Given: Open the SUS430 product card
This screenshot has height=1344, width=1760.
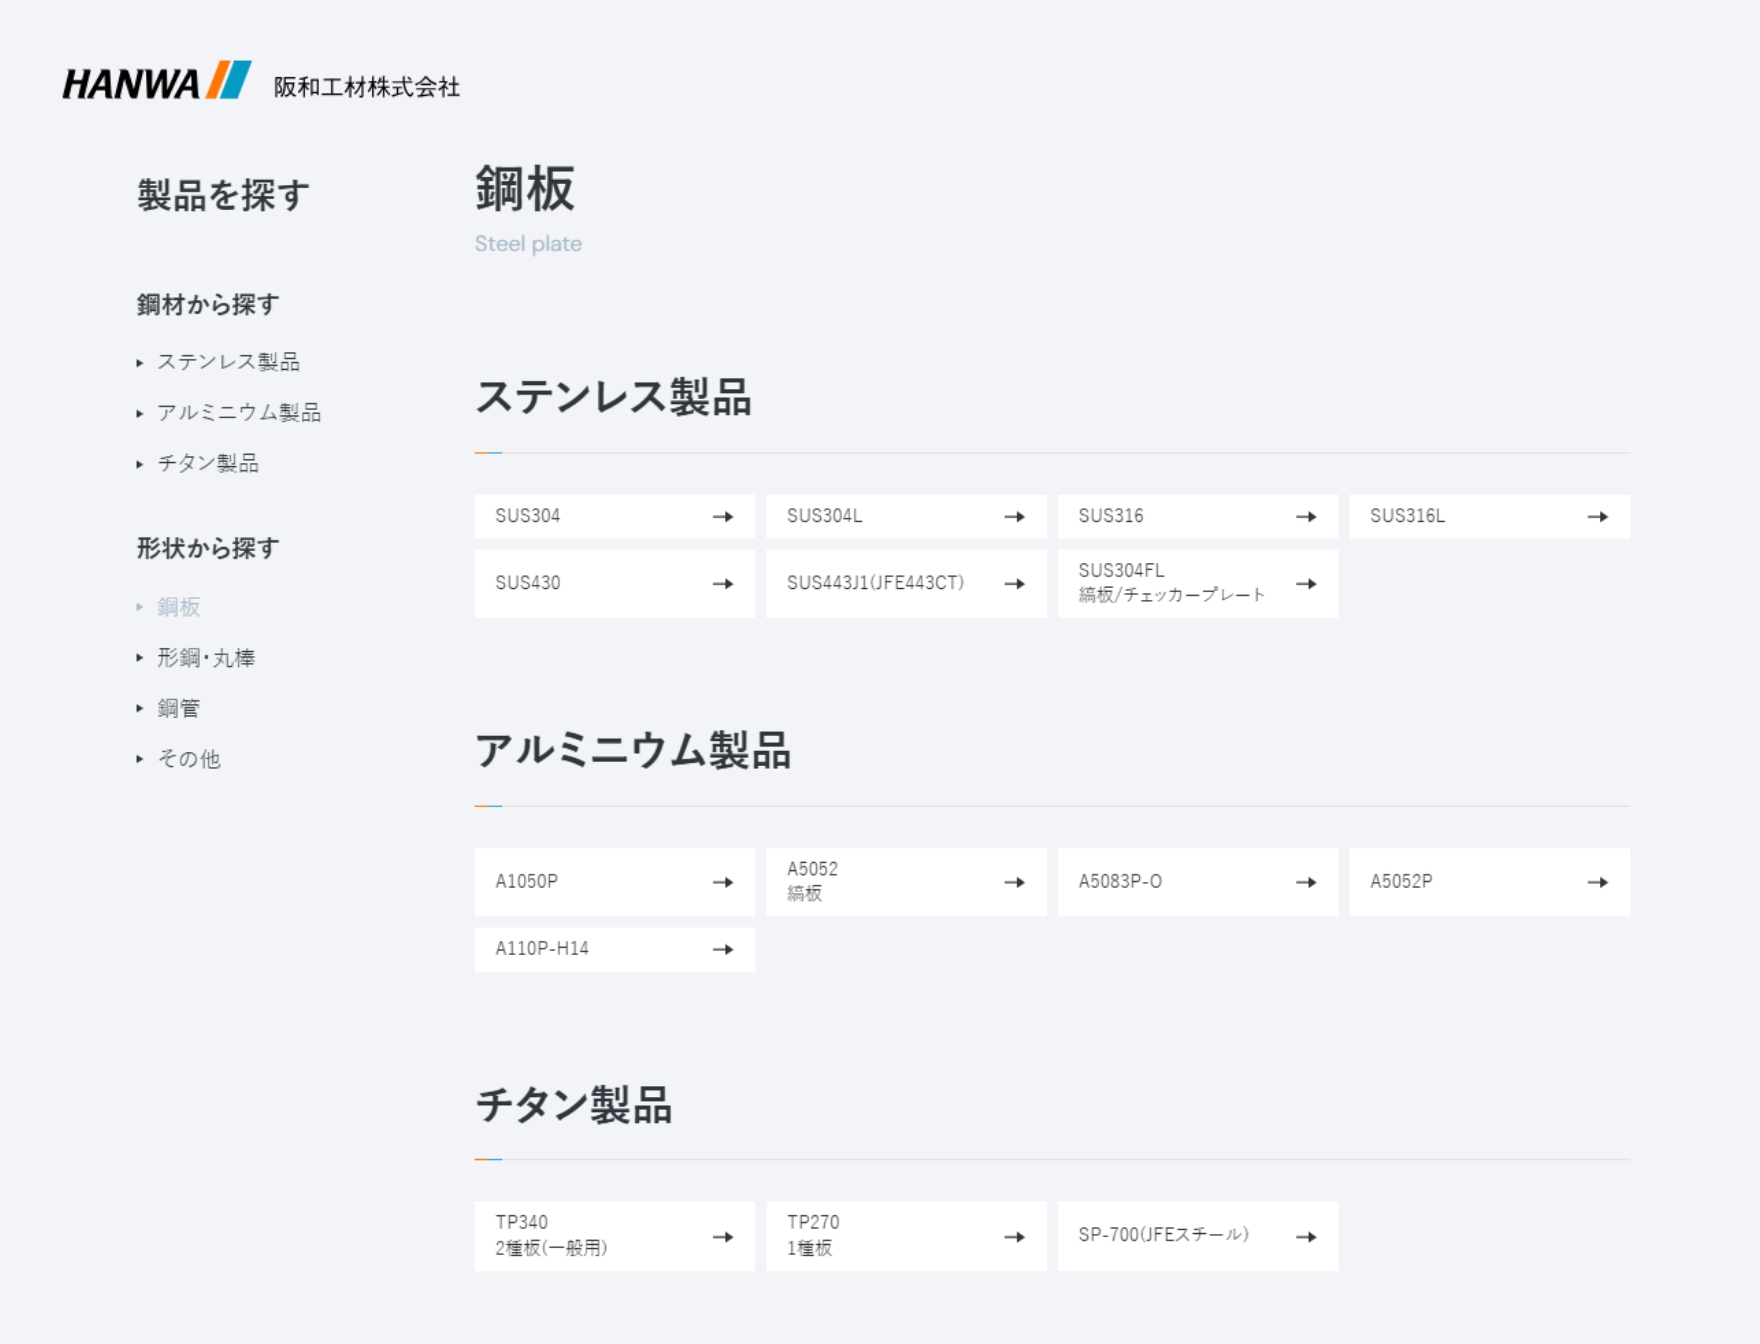Looking at the screenshot, I should pyautogui.click(x=615, y=583).
